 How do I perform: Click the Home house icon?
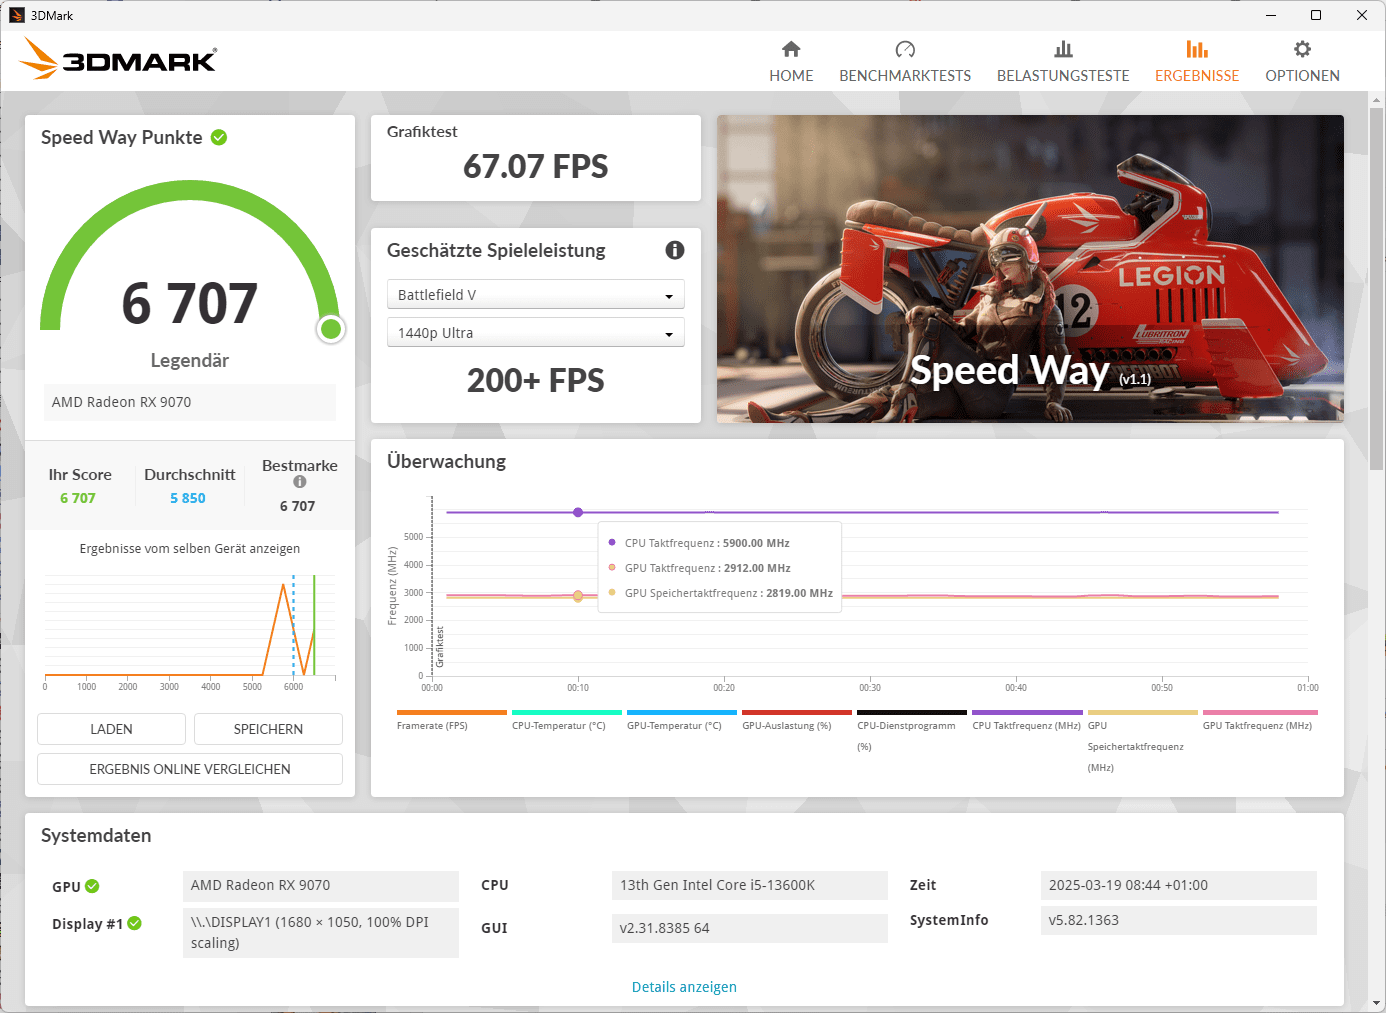(791, 49)
